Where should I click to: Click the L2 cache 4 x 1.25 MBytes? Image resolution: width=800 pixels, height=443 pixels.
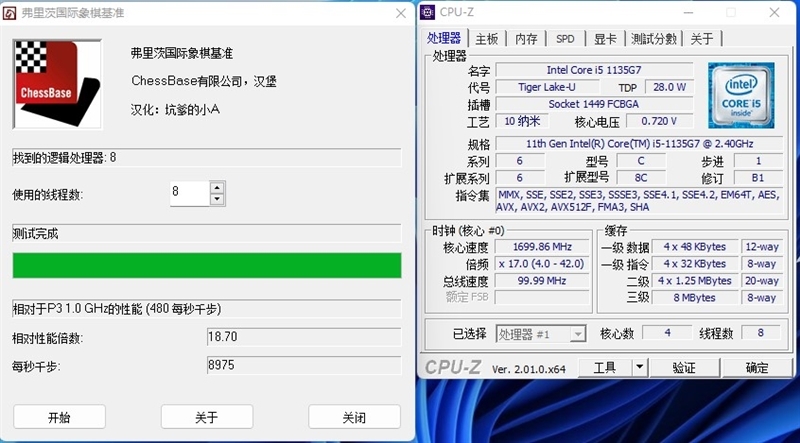pyautogui.click(x=695, y=281)
